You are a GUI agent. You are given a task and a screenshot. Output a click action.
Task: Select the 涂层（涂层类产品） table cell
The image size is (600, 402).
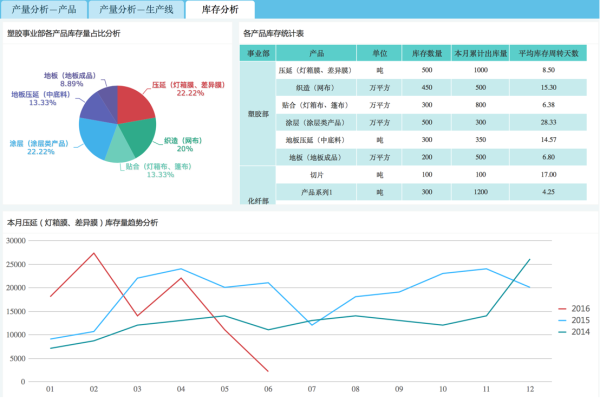tap(316, 122)
